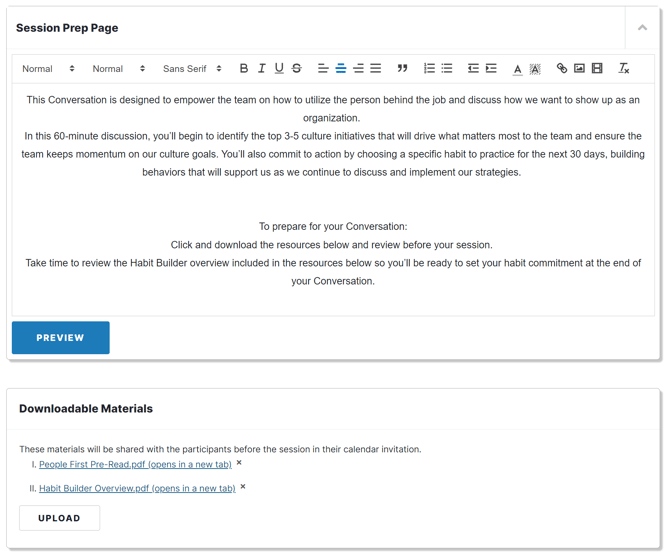
Task: Toggle bold formatting in the editor toolbar
Action: click(244, 69)
